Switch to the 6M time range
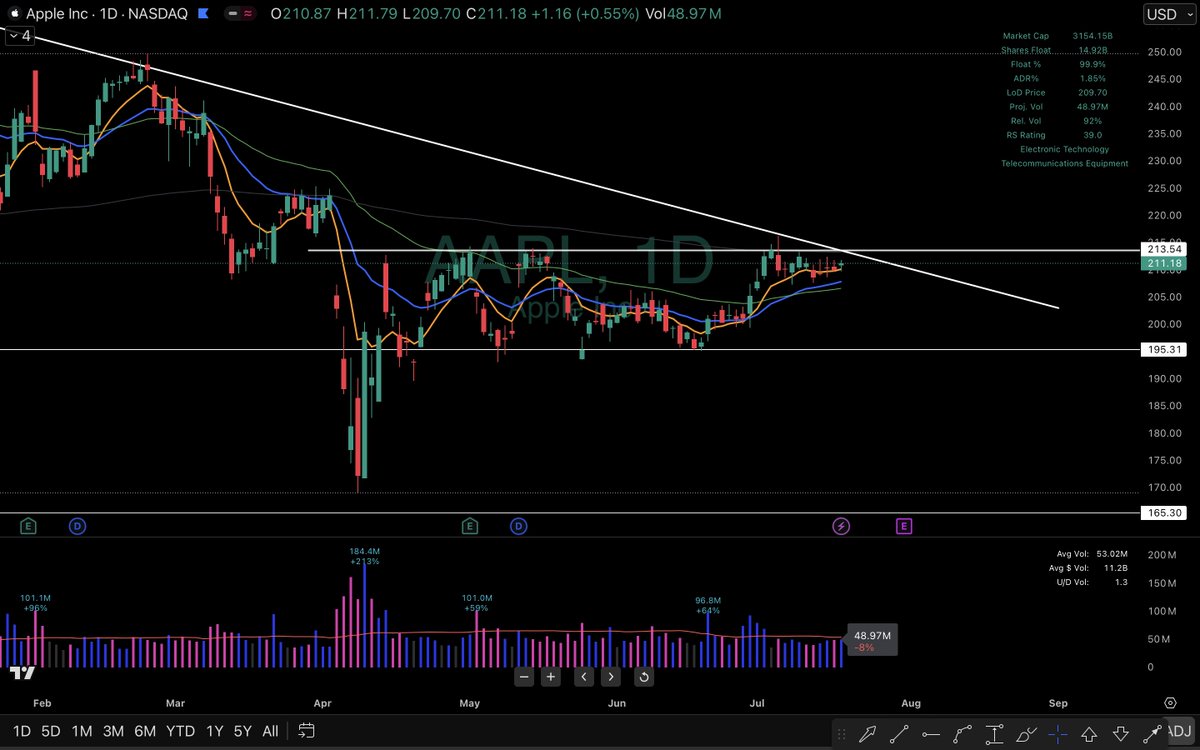 click(145, 731)
